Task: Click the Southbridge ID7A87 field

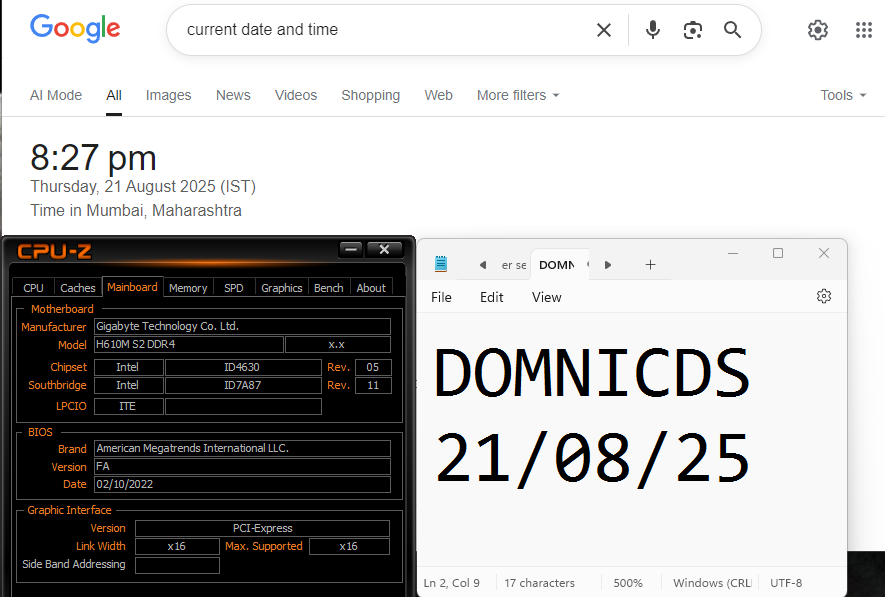Action: pos(243,385)
